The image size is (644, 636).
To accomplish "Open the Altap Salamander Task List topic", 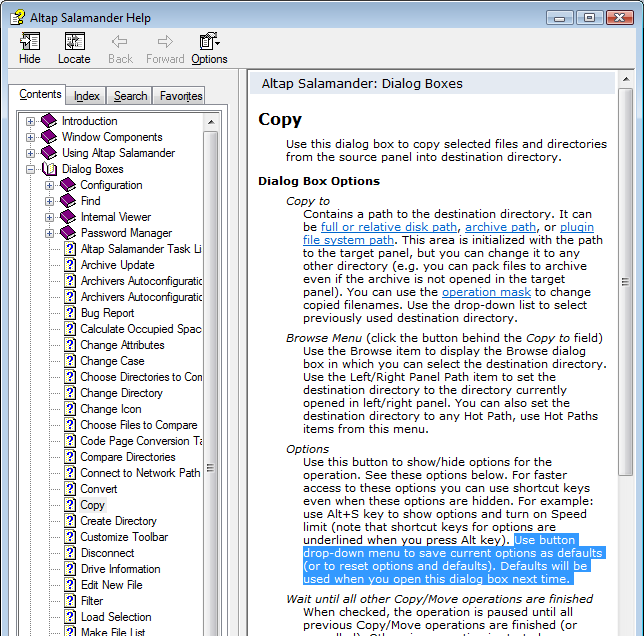I will coord(141,249).
